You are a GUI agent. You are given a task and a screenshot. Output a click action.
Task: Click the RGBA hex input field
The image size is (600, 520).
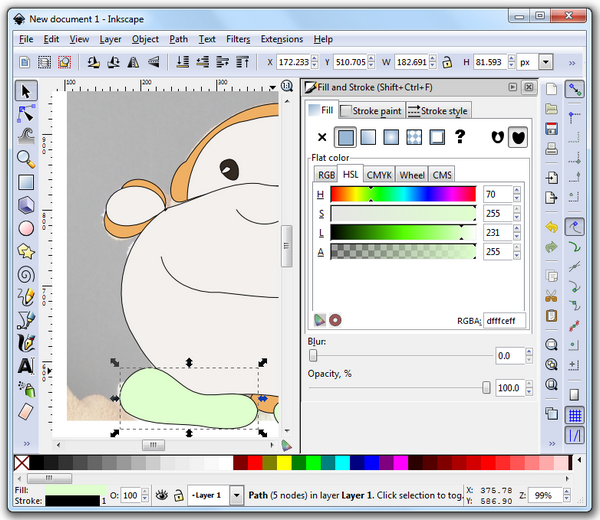coord(504,321)
